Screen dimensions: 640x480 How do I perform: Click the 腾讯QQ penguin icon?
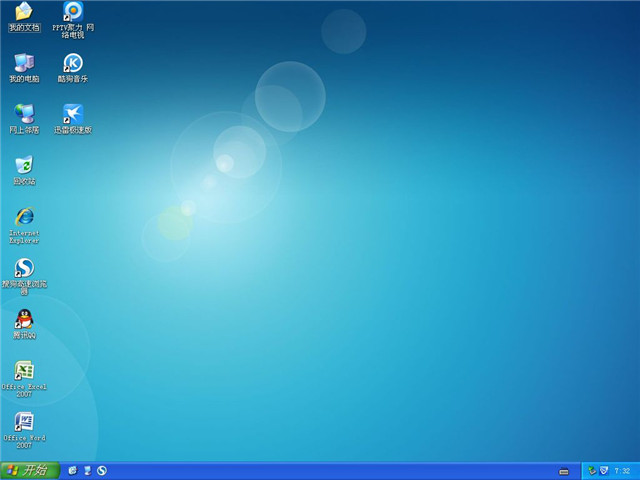pyautogui.click(x=24, y=320)
